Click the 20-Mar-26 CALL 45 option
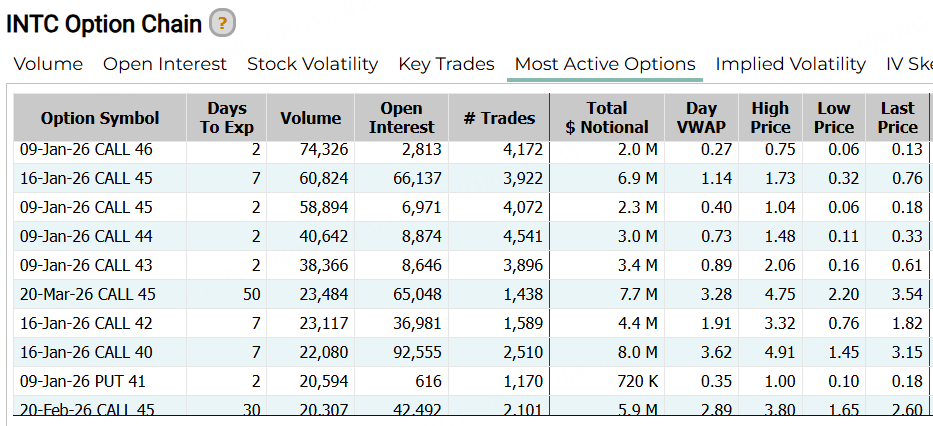Image resolution: width=933 pixels, height=426 pixels. coord(89,295)
